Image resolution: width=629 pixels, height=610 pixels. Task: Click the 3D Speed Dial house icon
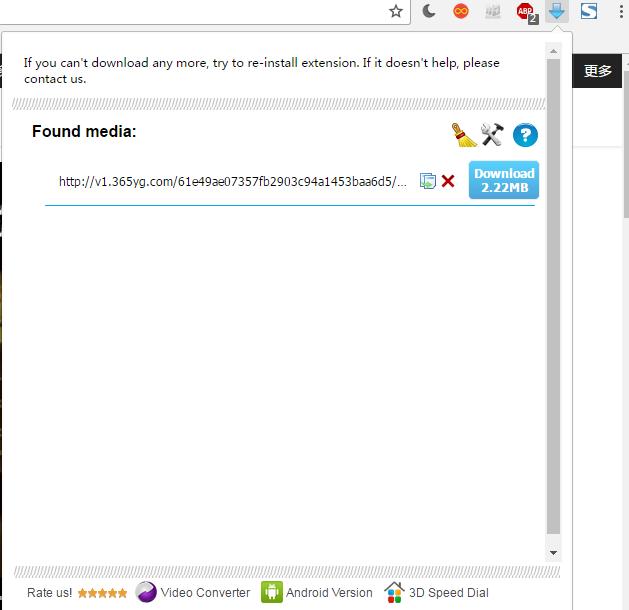[x=394, y=592]
